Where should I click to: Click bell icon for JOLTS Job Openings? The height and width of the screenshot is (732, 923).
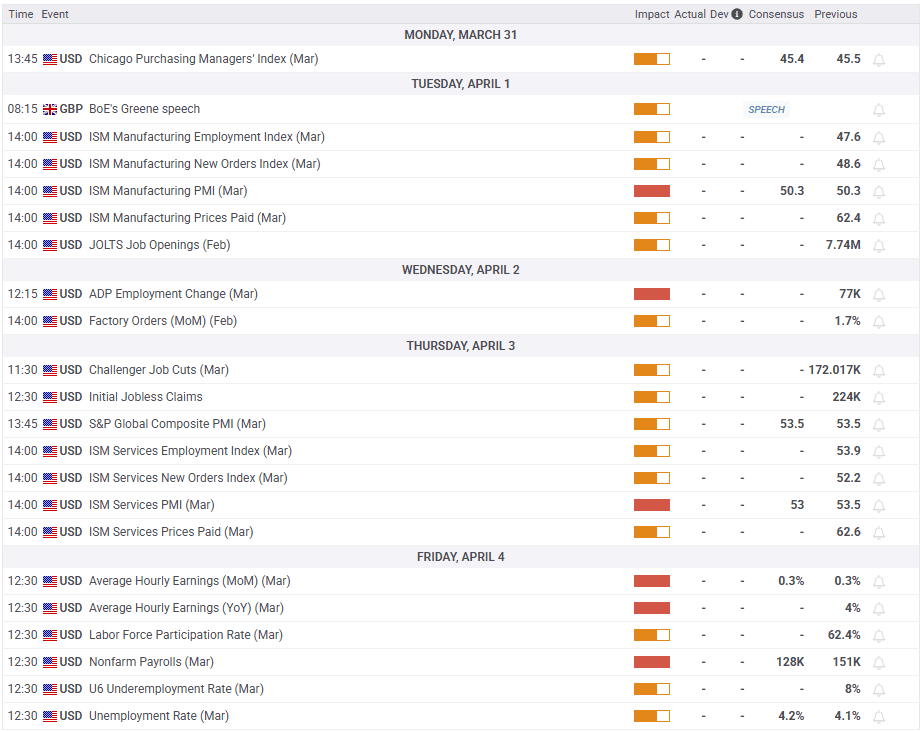pyautogui.click(x=879, y=246)
